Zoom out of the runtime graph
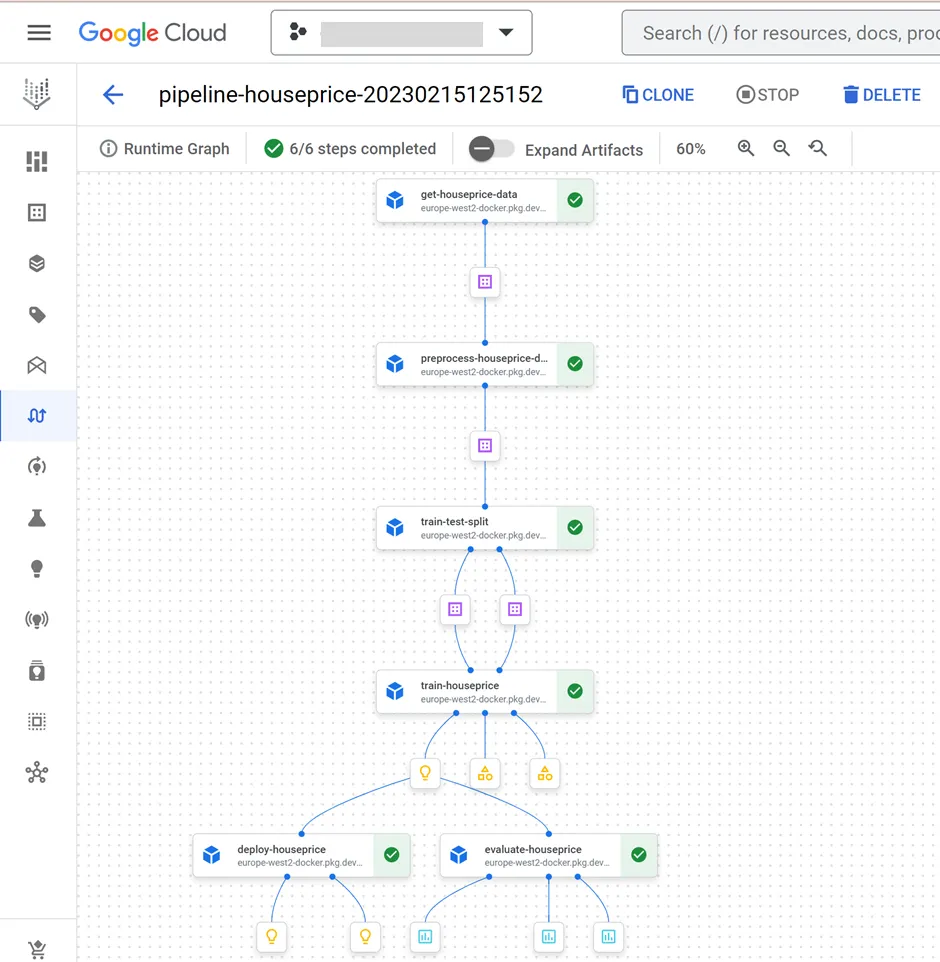The width and height of the screenshot is (940, 962). [x=782, y=148]
